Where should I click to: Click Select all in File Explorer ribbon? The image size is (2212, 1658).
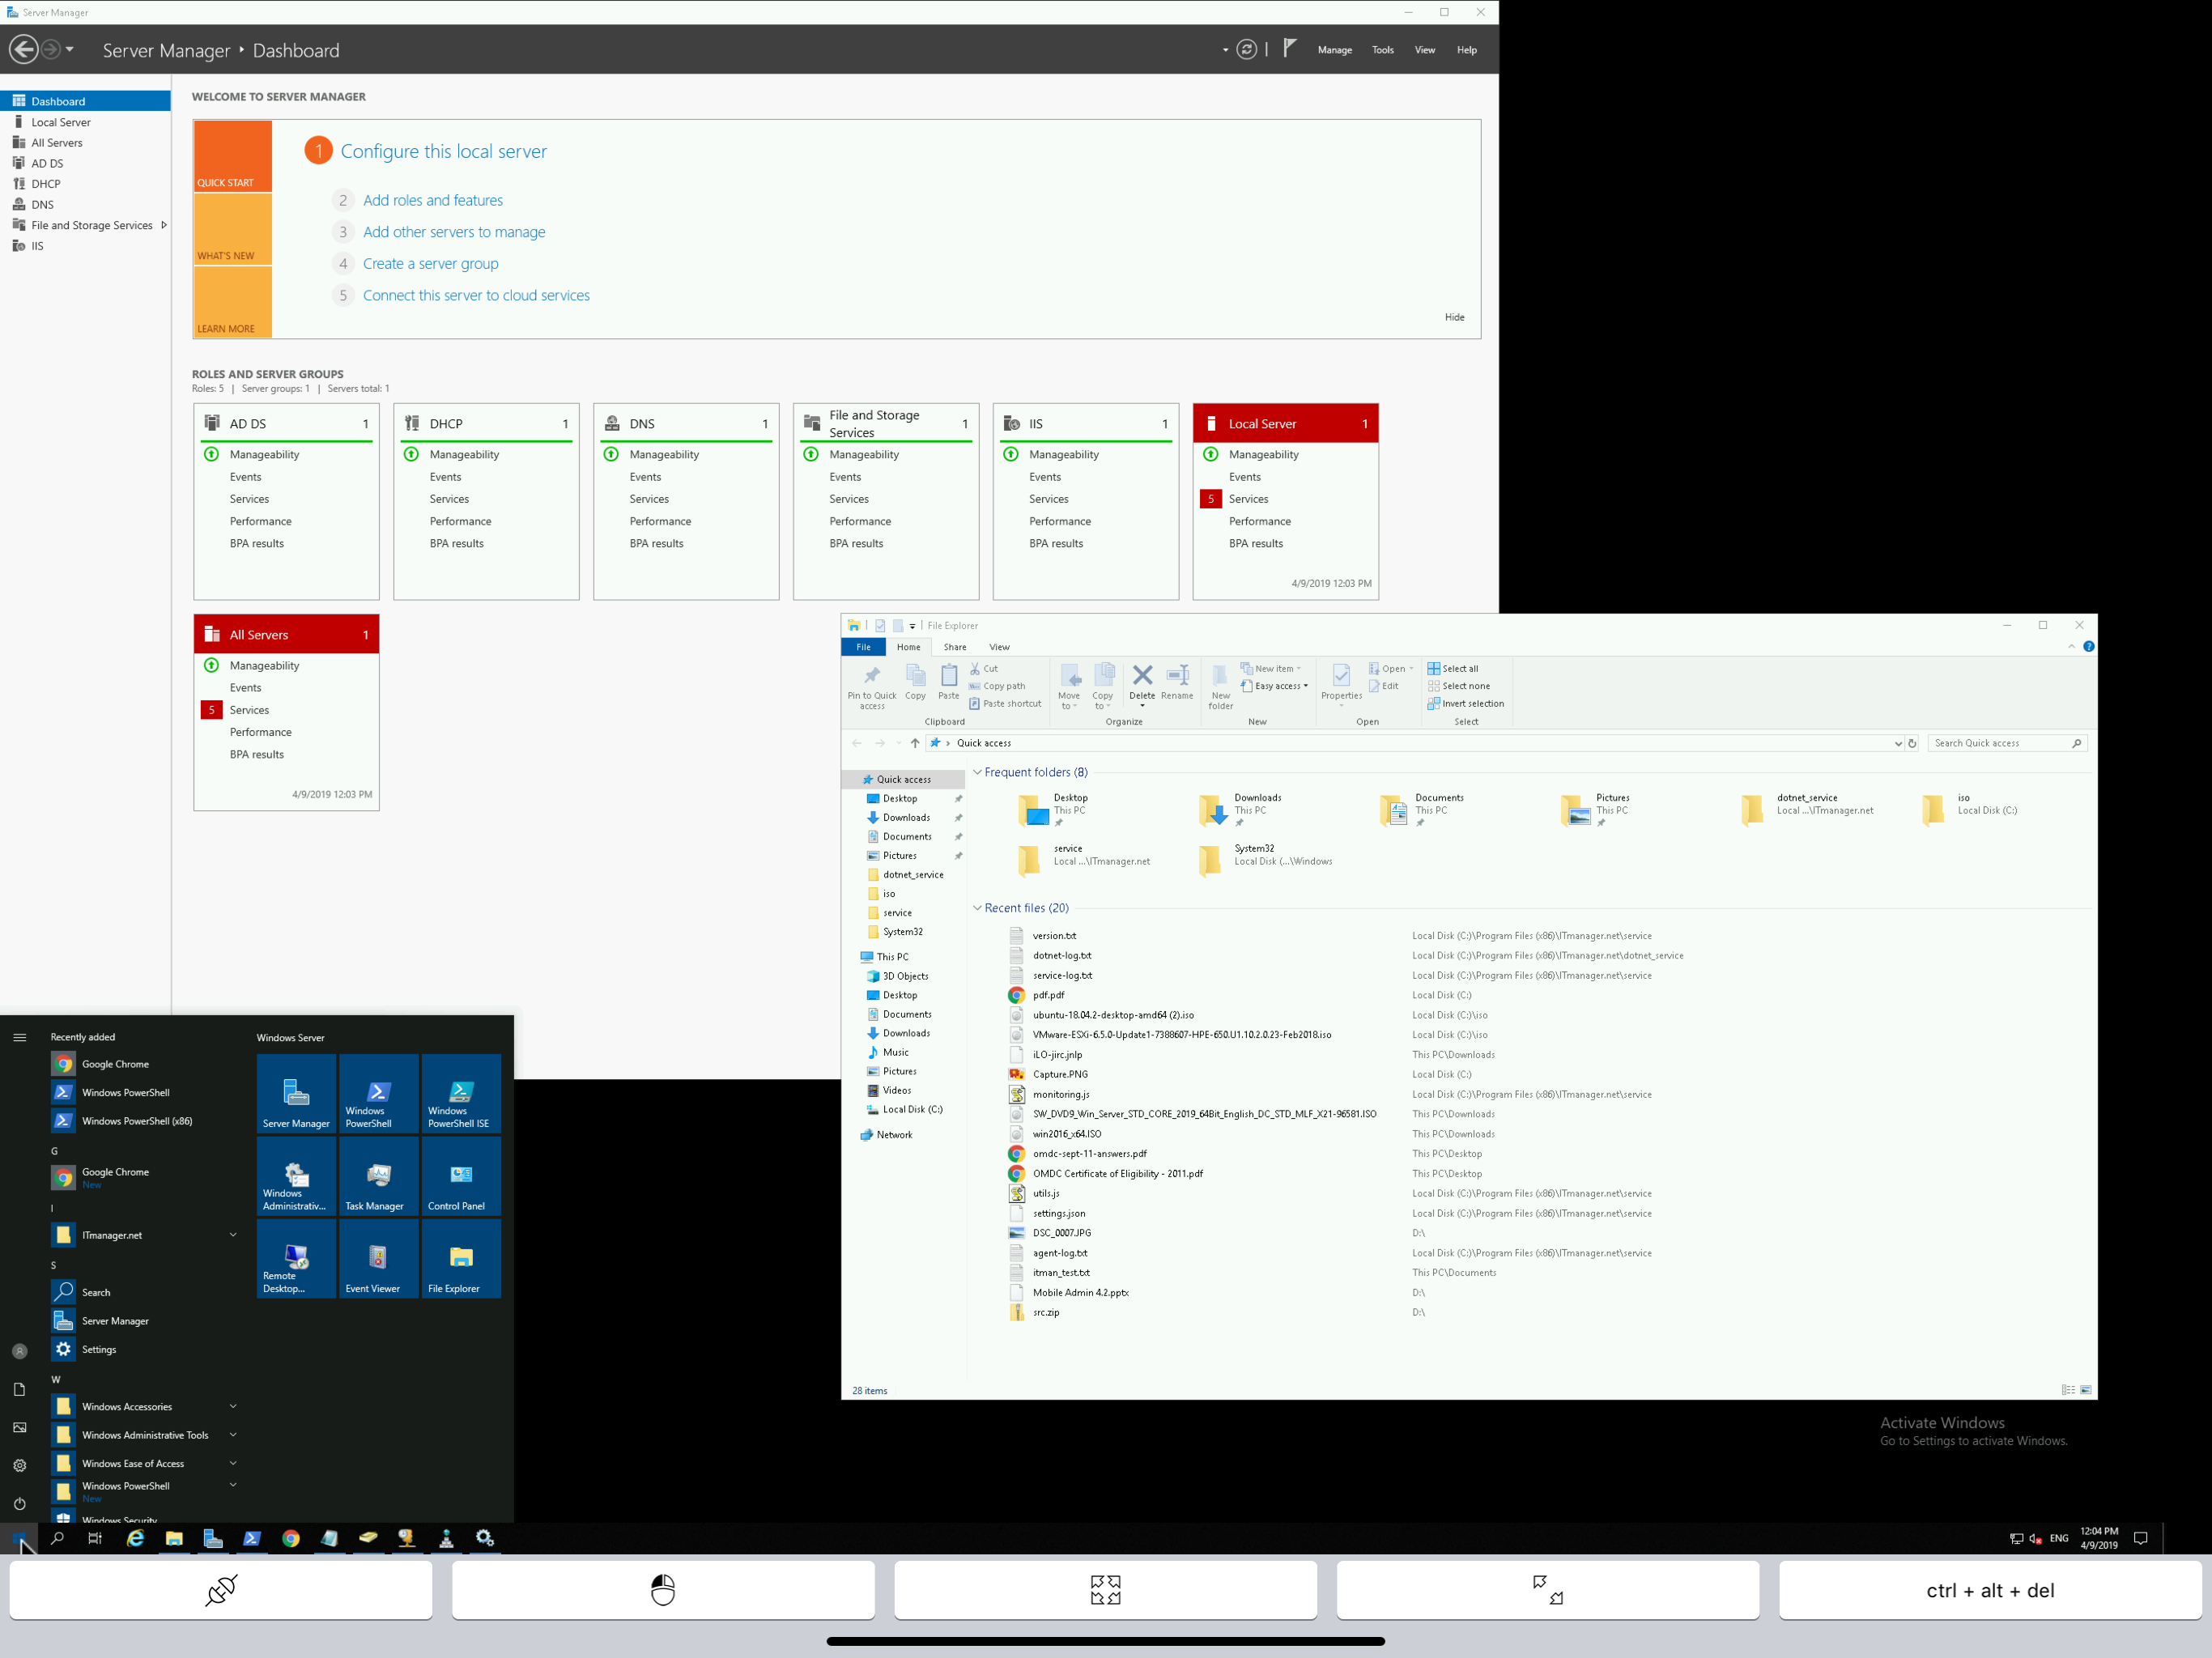pos(1453,669)
